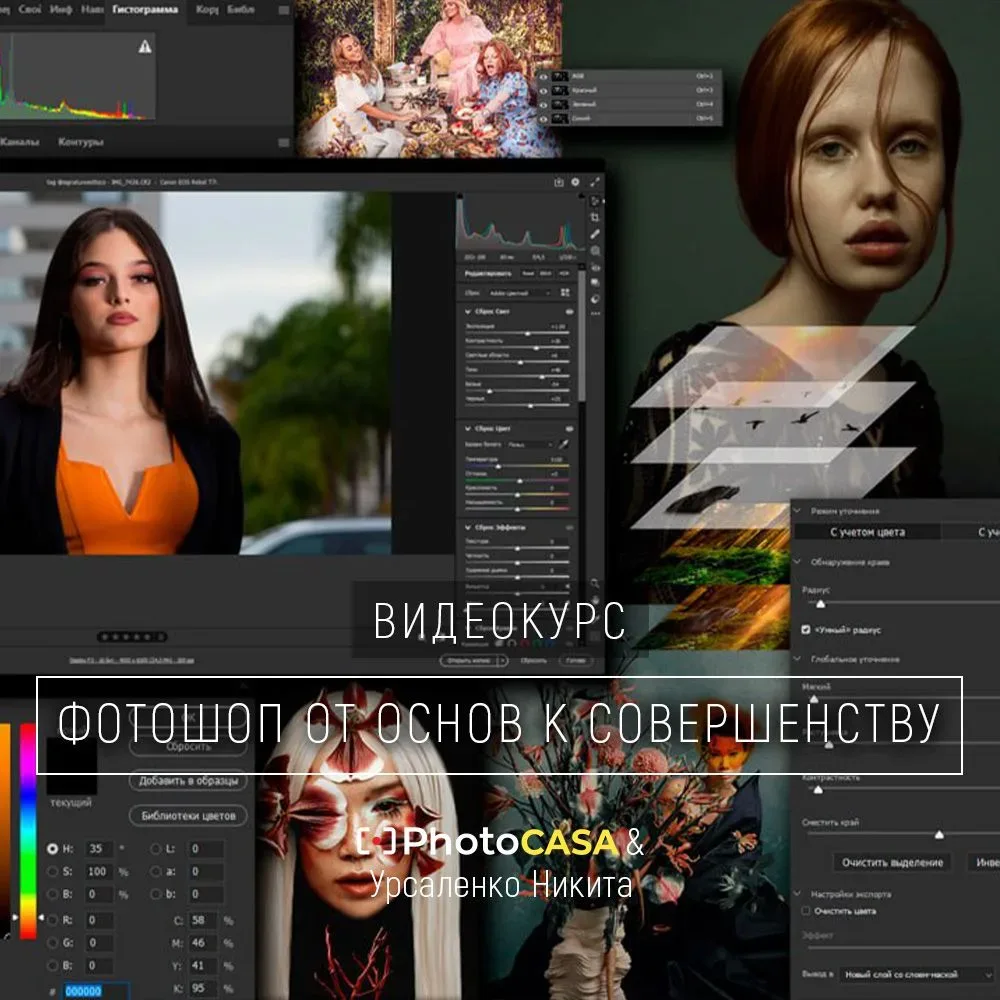Click the rainbow hue strip in color picker
This screenshot has width=1000, height=1000.
27,830
